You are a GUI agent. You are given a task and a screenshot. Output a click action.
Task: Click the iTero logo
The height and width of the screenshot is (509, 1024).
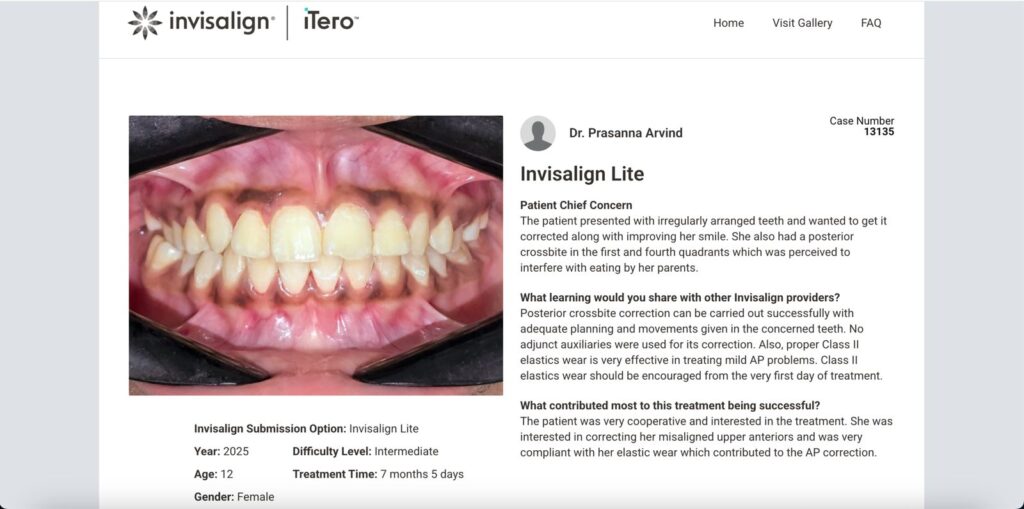pos(331,21)
